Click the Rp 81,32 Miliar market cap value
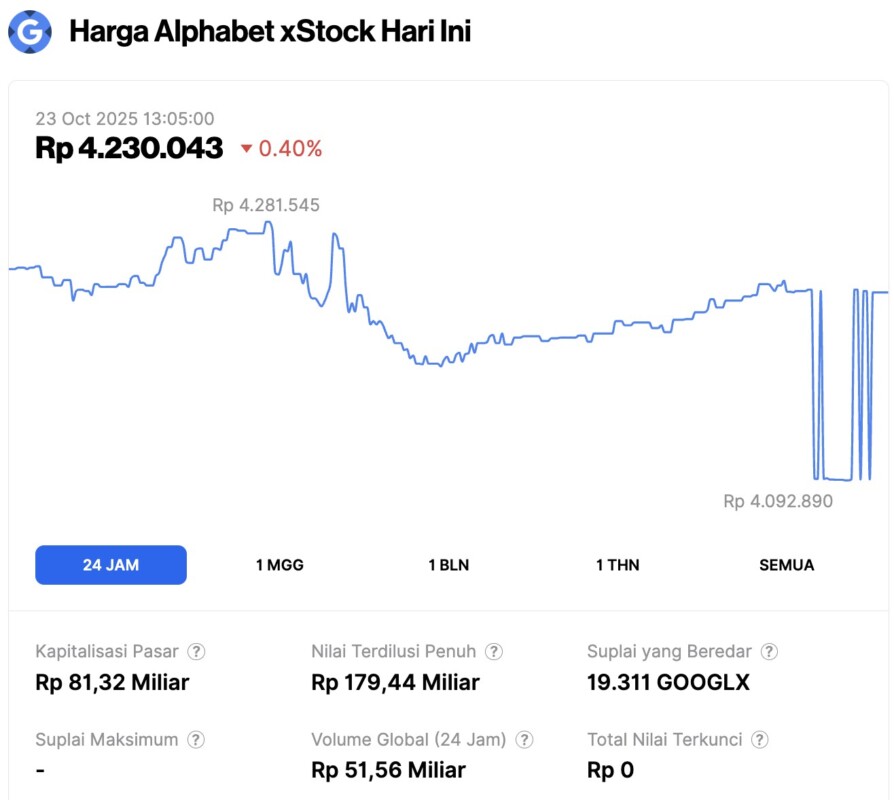 click(112, 683)
